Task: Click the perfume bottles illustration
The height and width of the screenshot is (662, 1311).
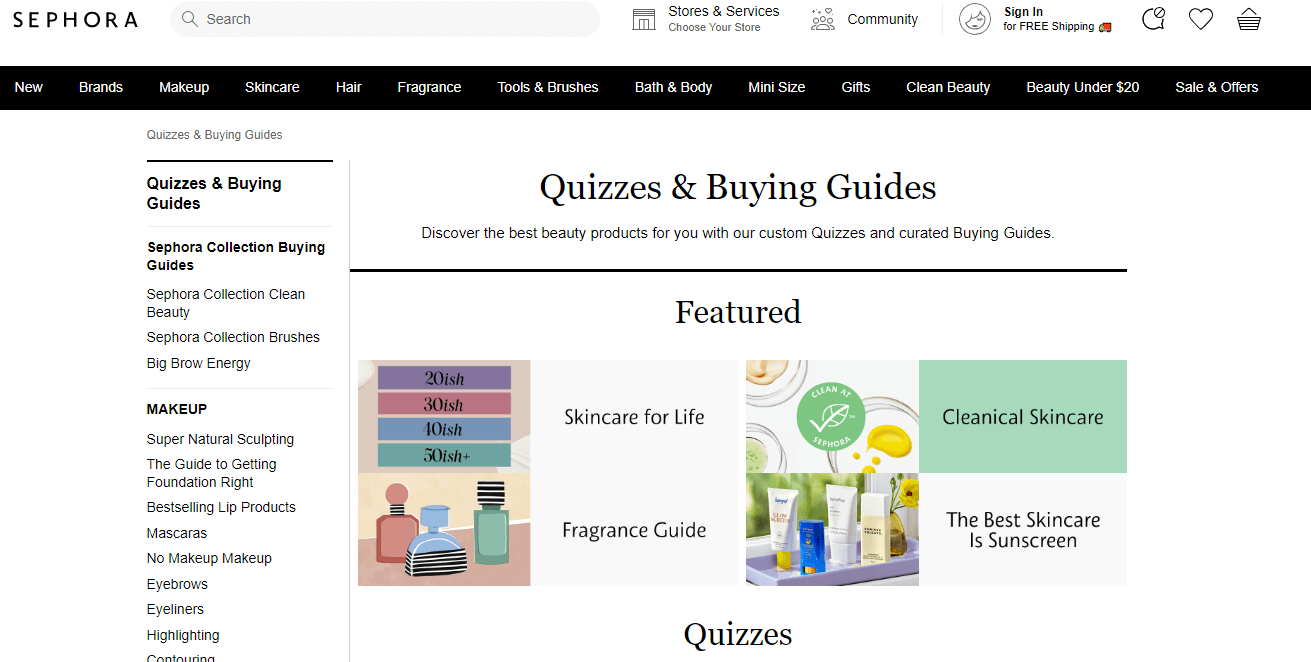Action: pyautogui.click(x=444, y=529)
